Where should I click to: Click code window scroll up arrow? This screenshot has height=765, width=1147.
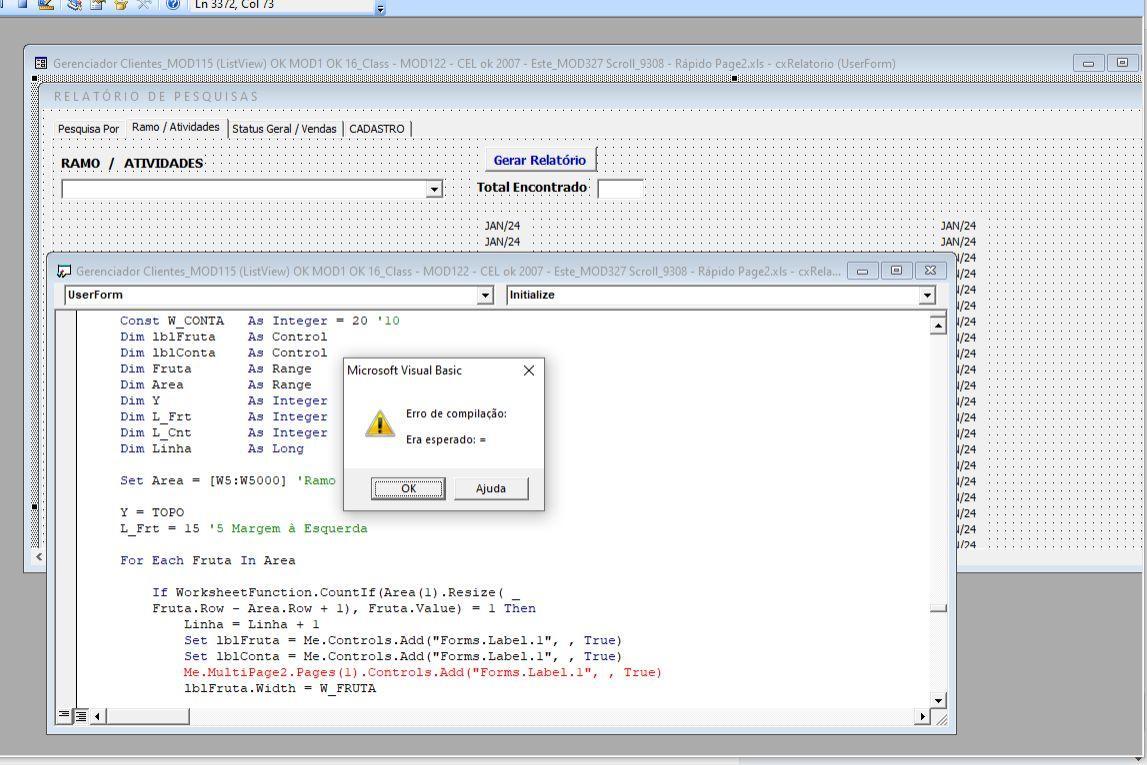(938, 325)
